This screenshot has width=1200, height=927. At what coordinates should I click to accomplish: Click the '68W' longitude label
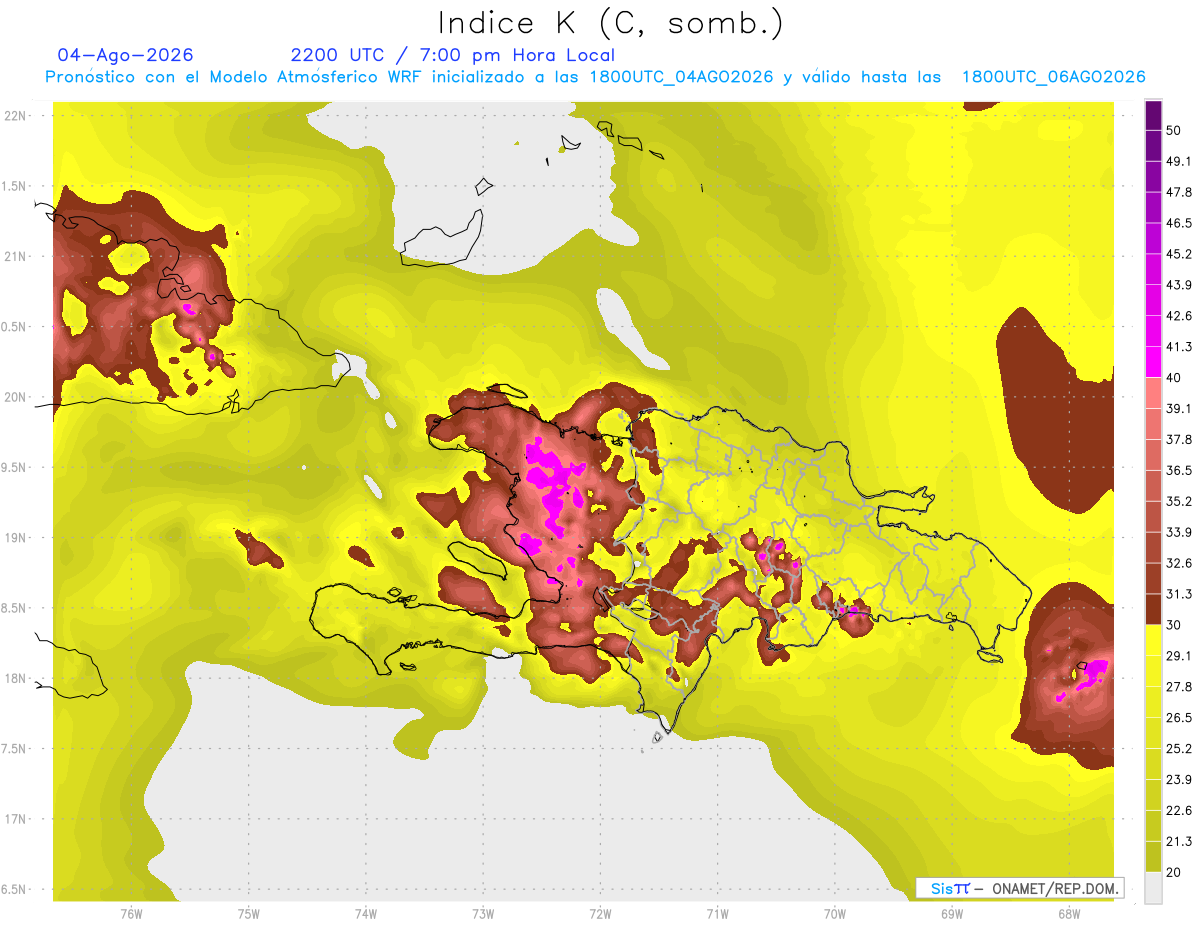(1069, 913)
